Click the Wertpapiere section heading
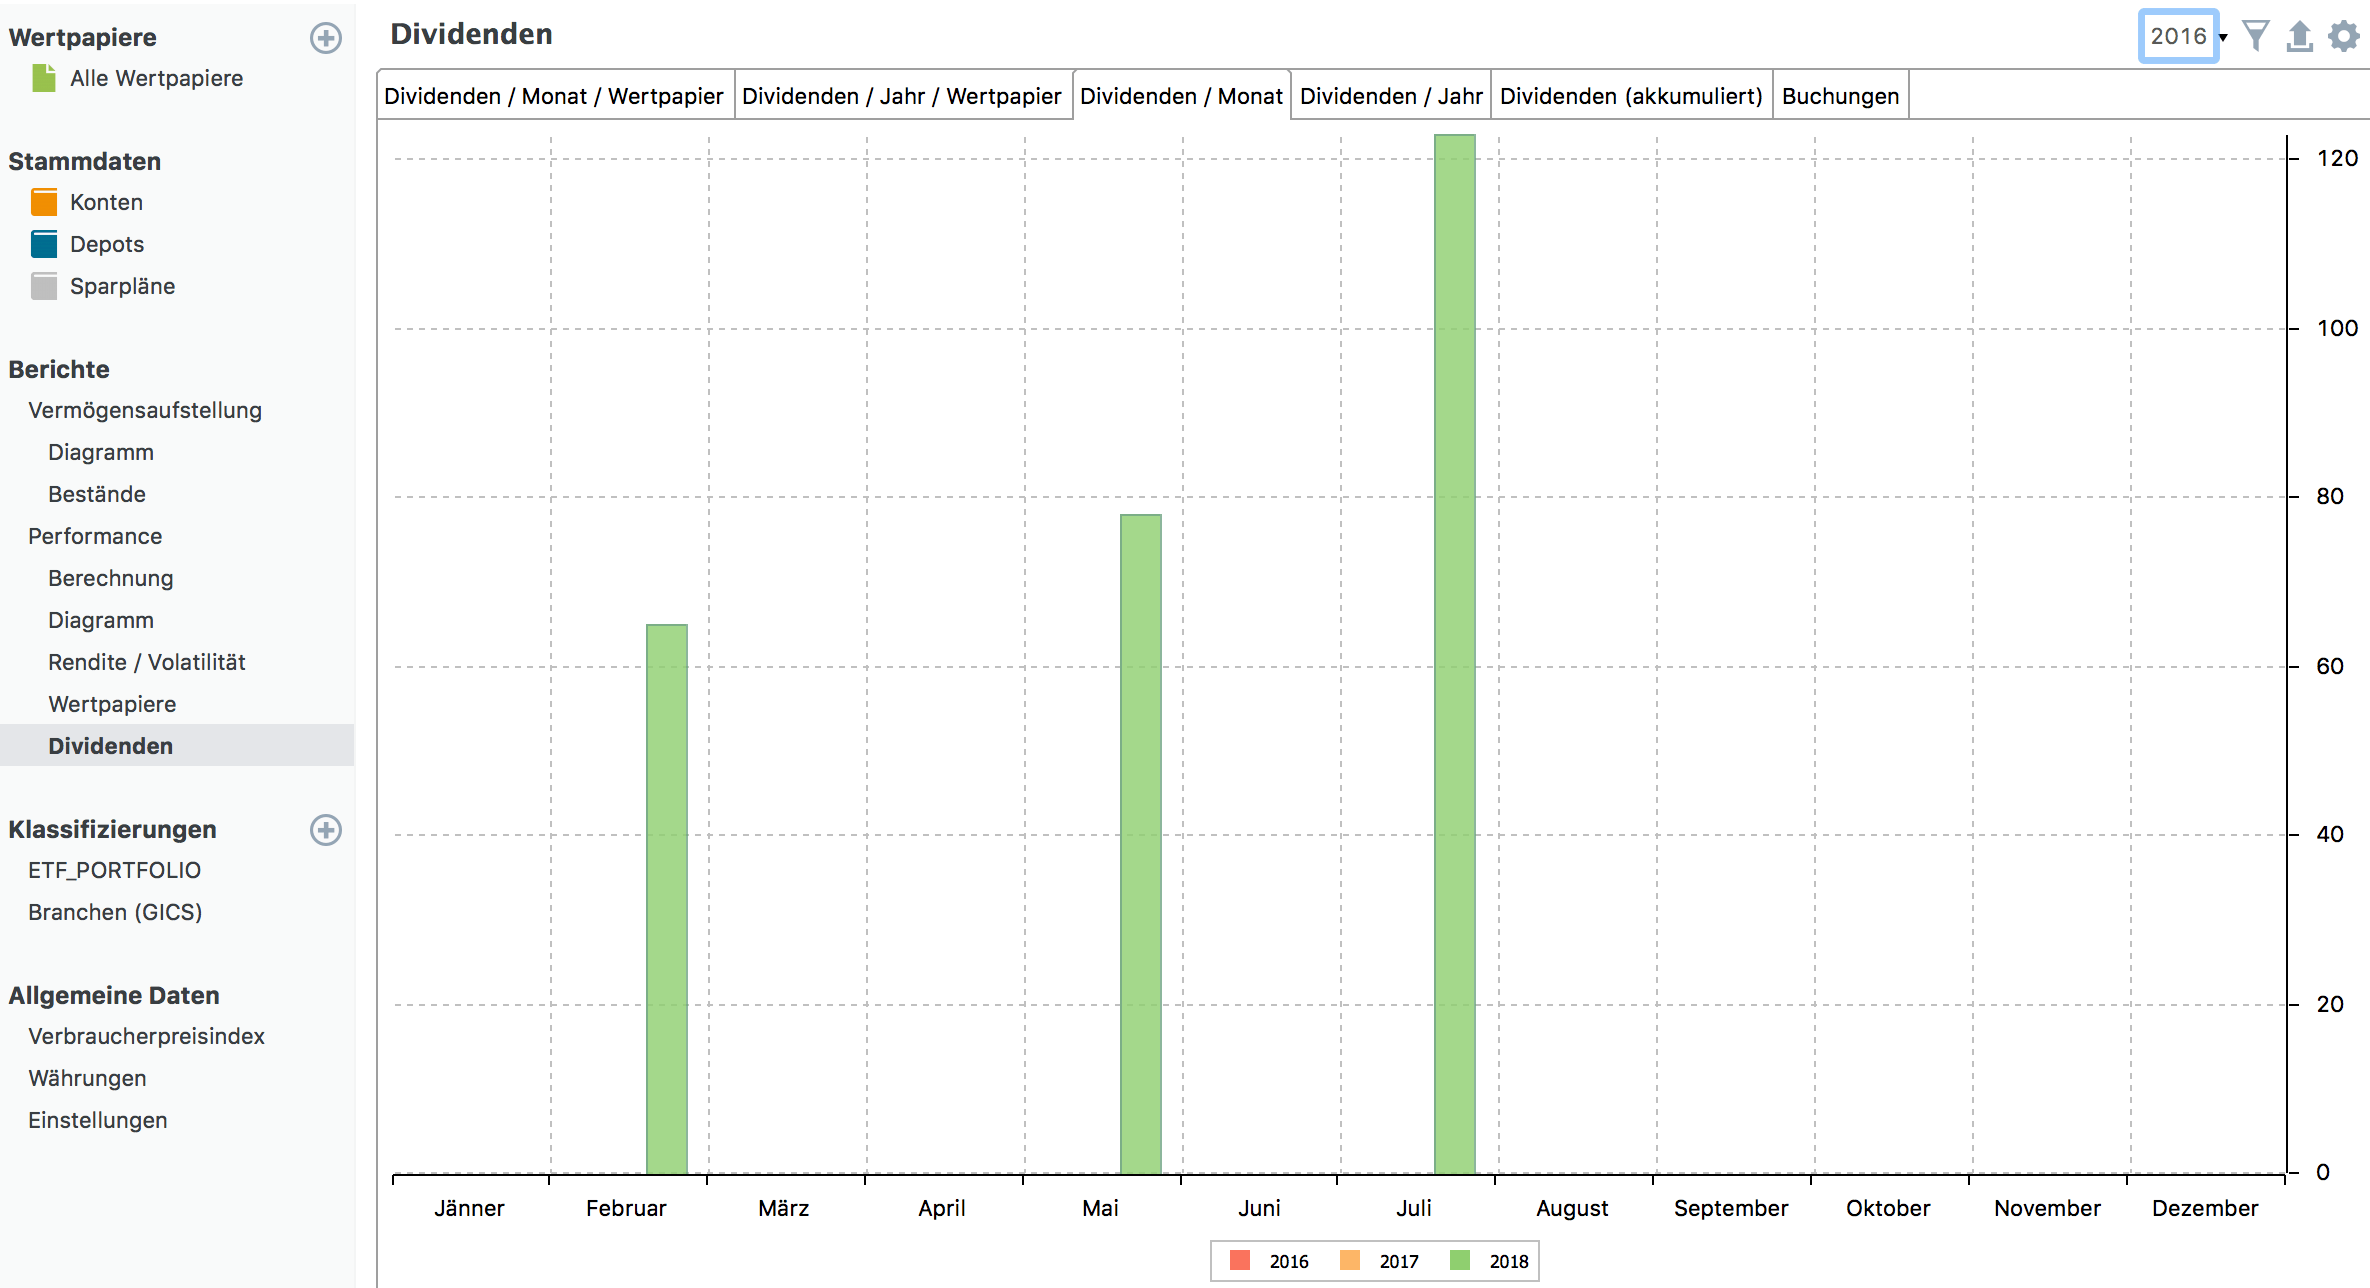 (83, 37)
